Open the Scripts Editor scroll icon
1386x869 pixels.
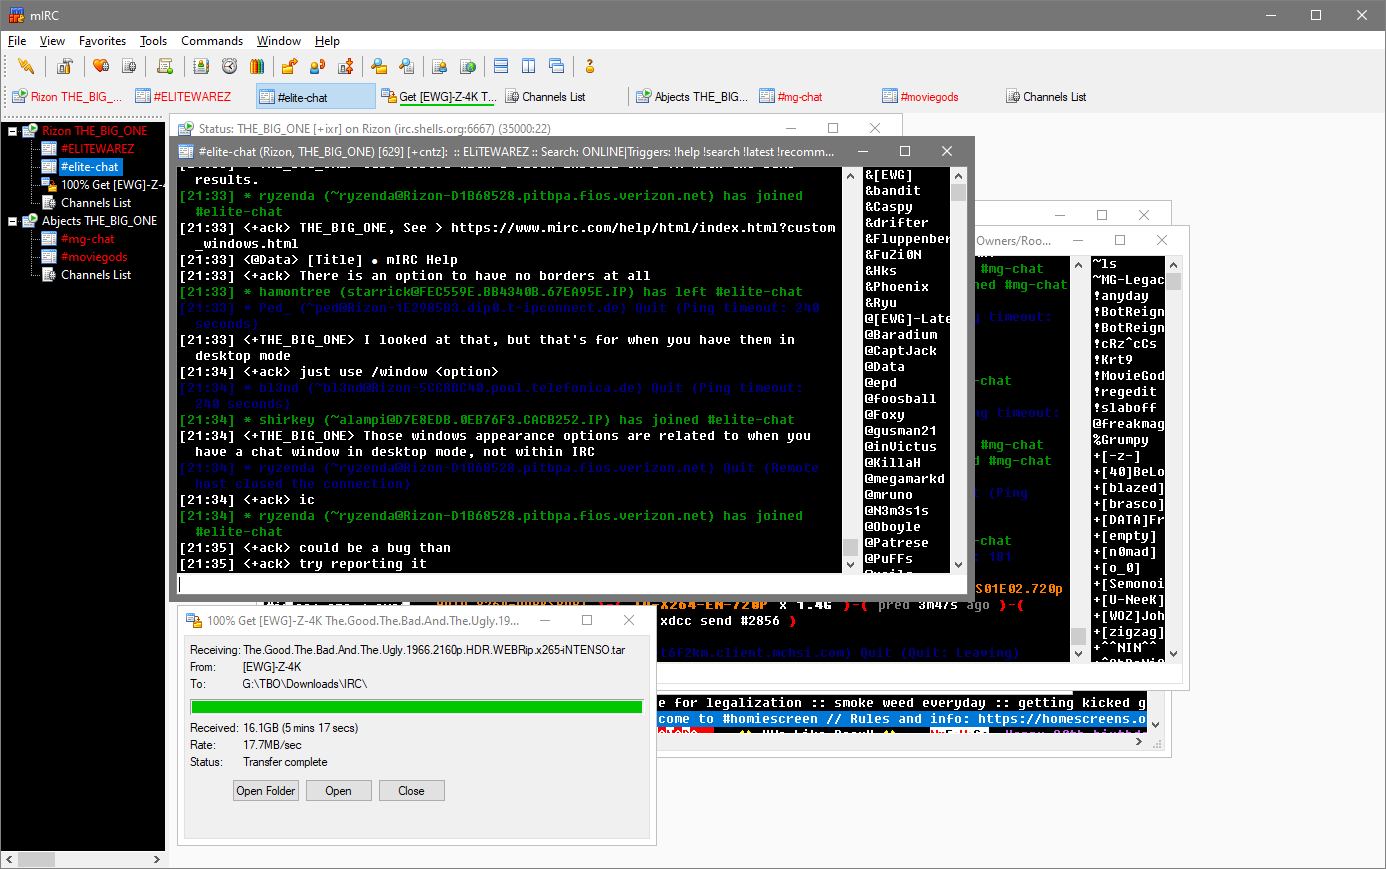[x=165, y=66]
